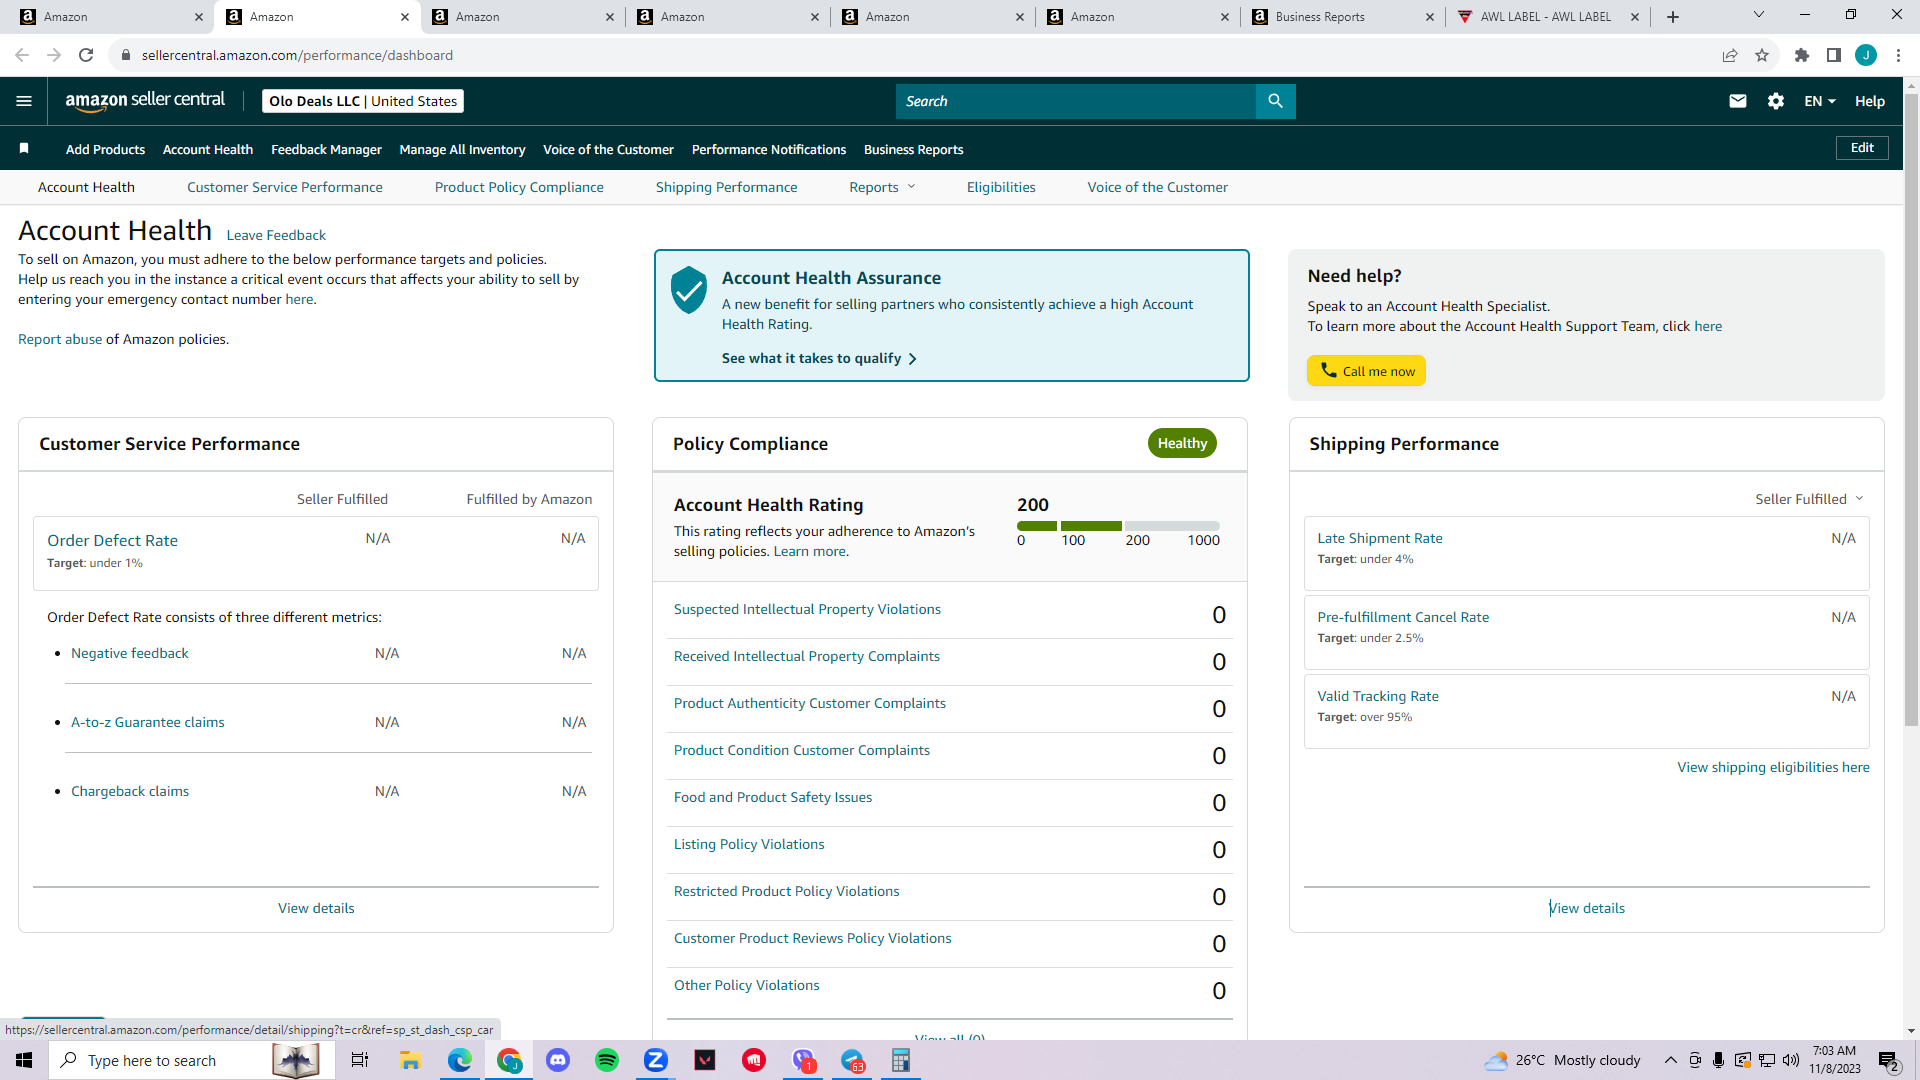Viewport: 1920px width, 1080px height.
Task: Open the amazon seller central logo
Action: pos(145,100)
